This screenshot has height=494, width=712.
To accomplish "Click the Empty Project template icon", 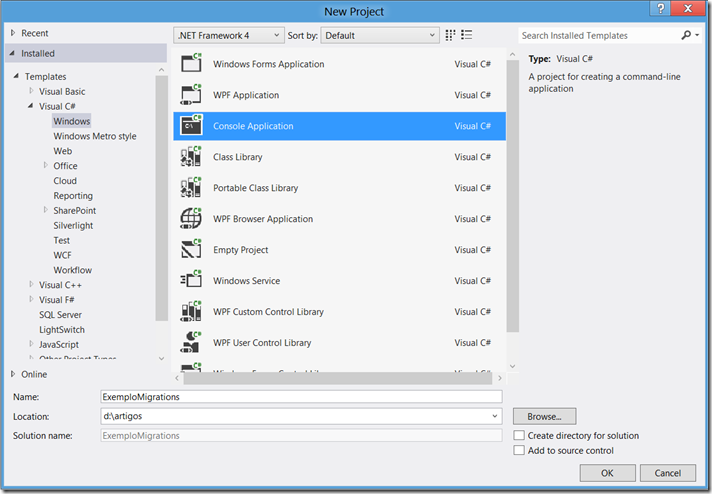I will (191, 249).
